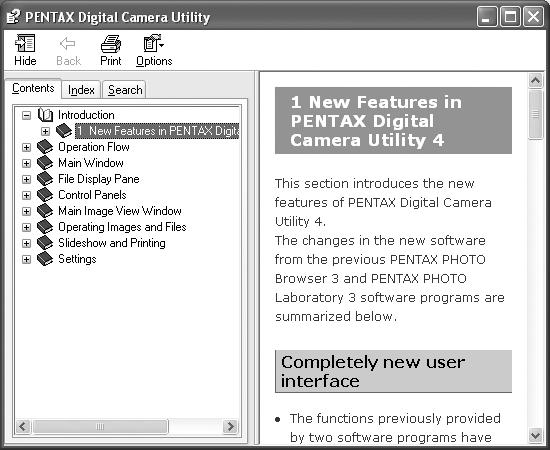Click the New Features in PENTAX page title

393,121
